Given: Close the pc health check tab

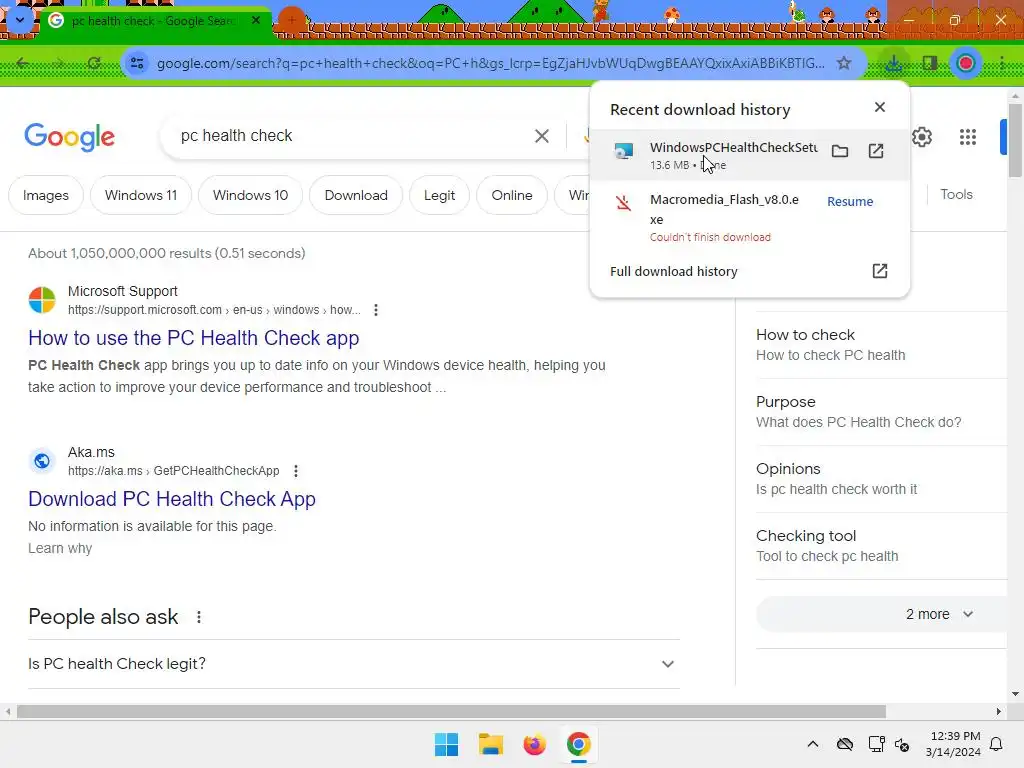Looking at the screenshot, I should click(x=256, y=20).
